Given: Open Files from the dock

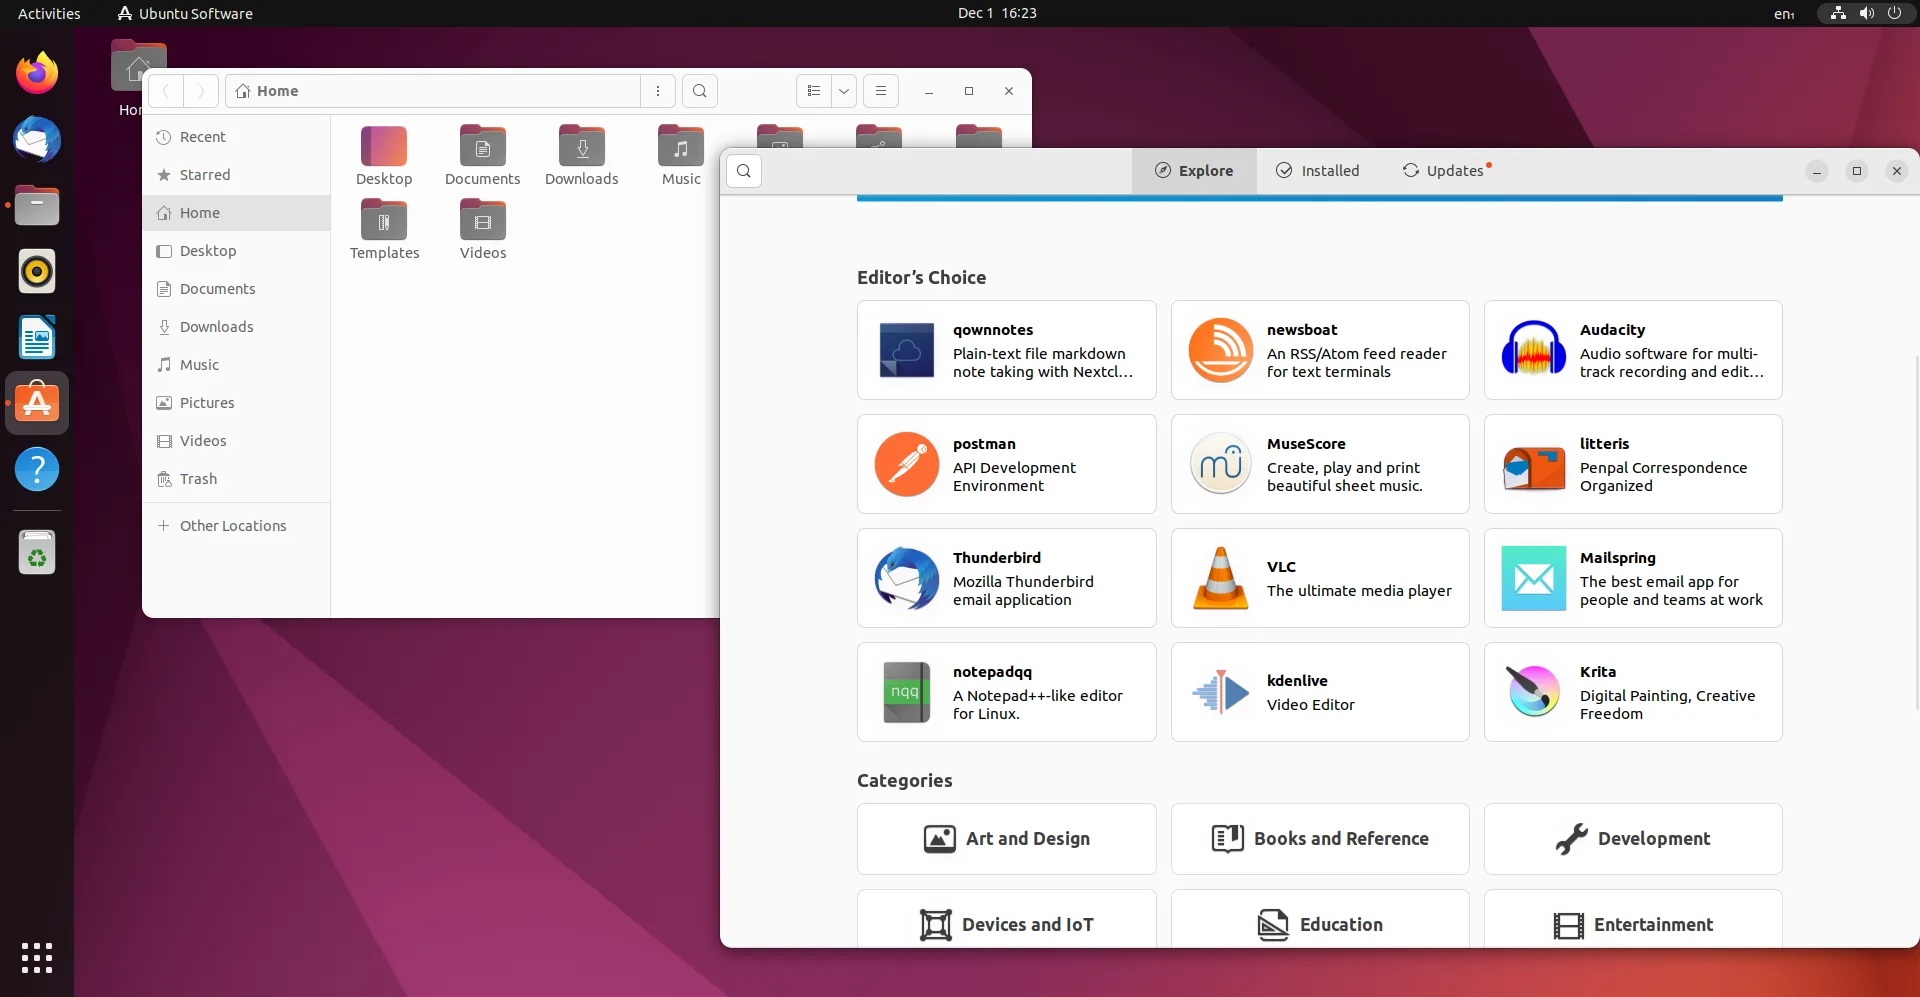Looking at the screenshot, I should click(x=37, y=205).
